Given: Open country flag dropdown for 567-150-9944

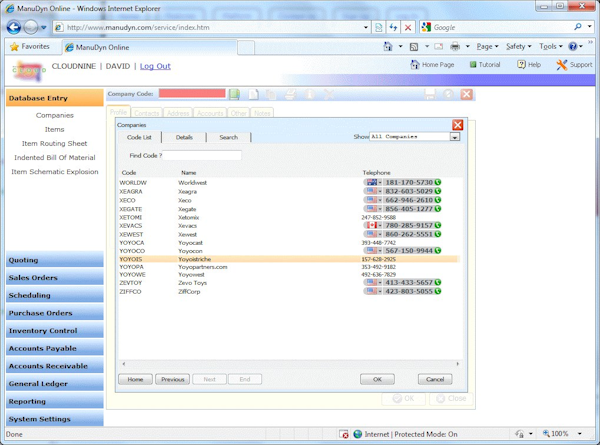Looking at the screenshot, I should coord(374,251).
